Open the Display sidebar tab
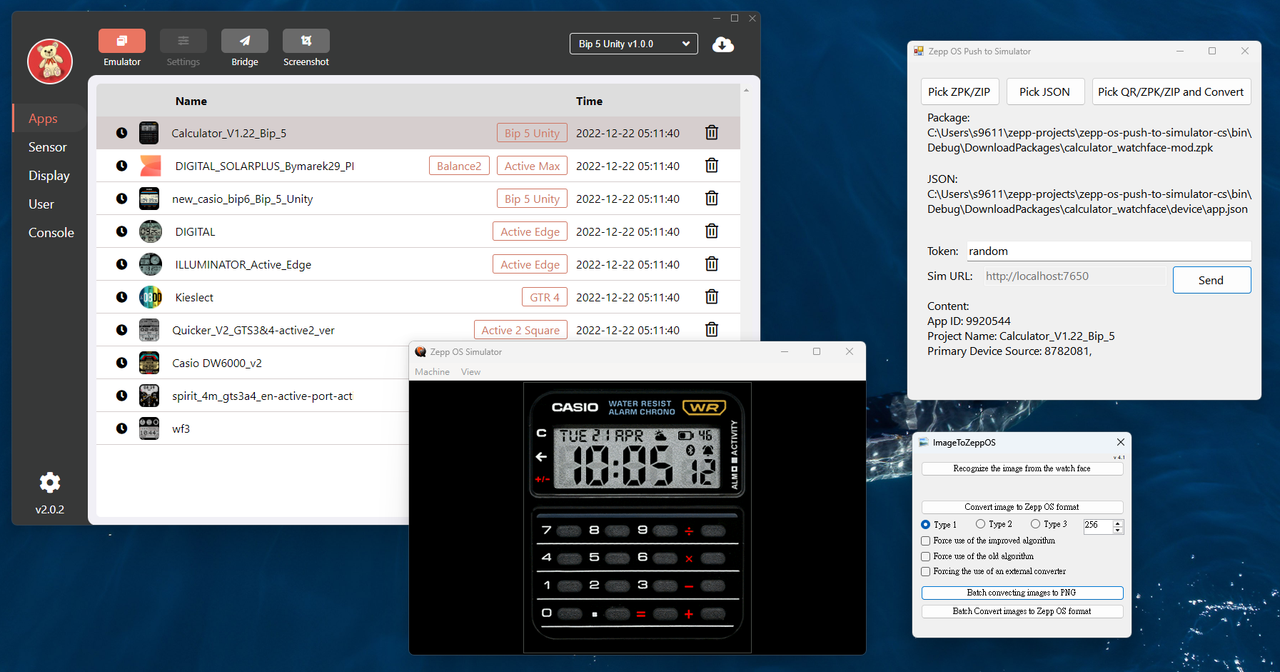 (x=49, y=175)
